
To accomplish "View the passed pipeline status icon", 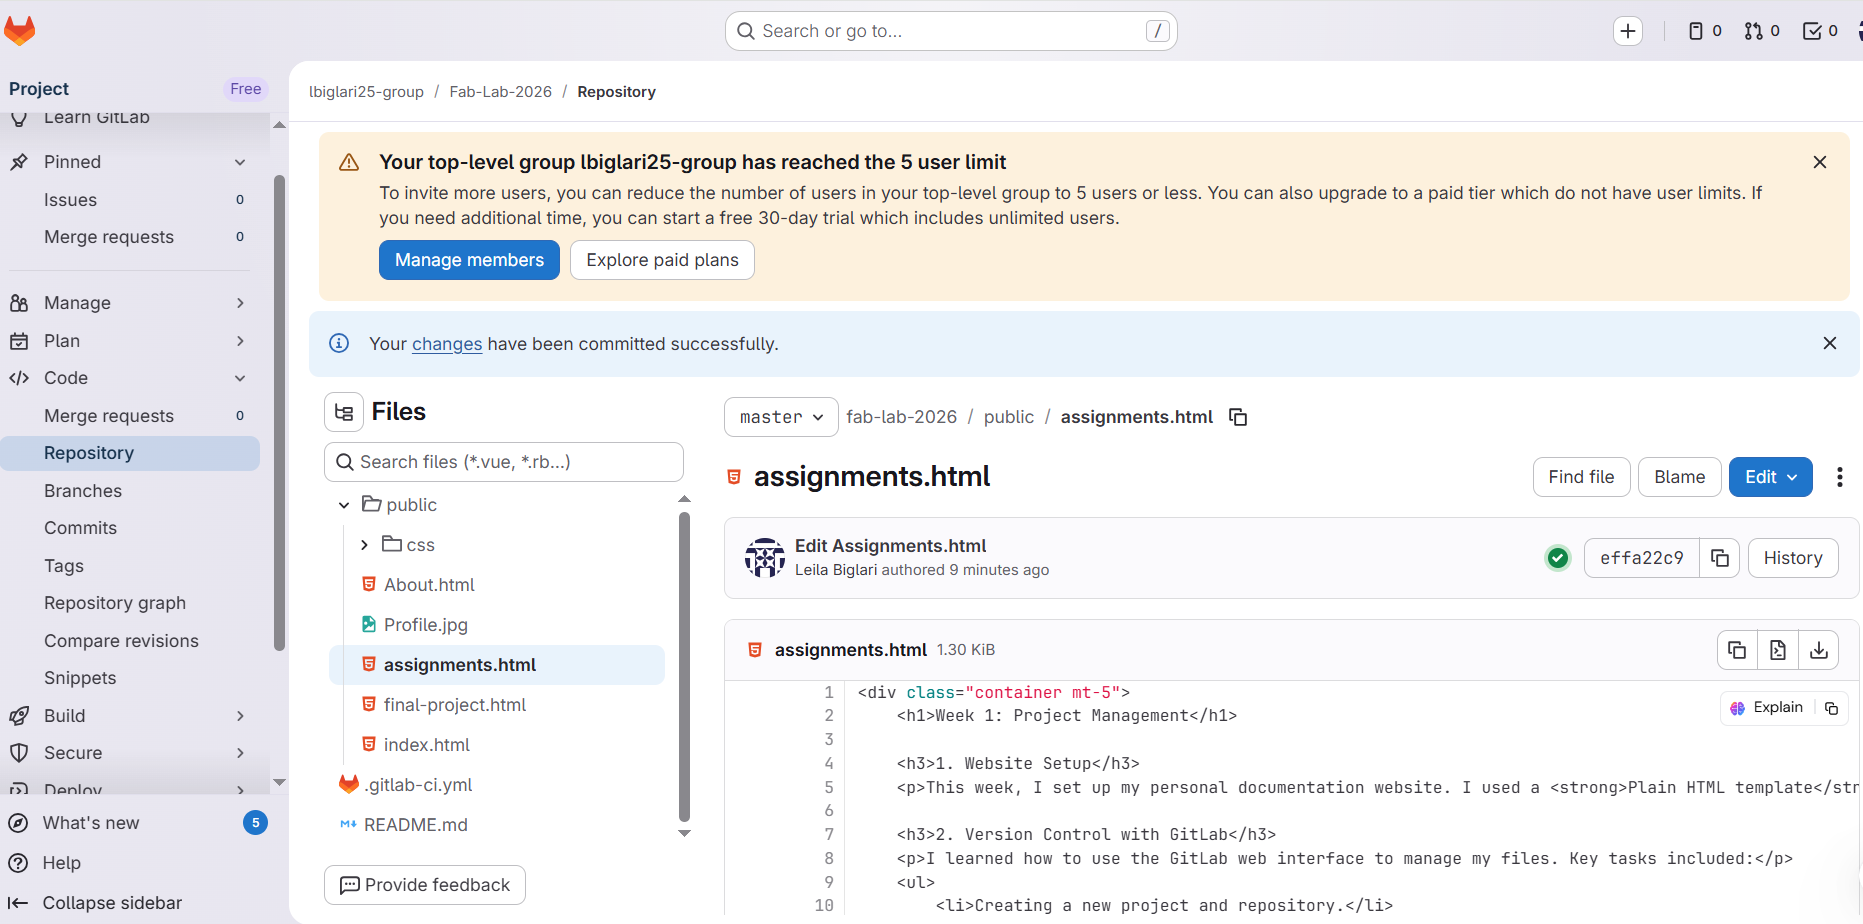I will click(1558, 558).
